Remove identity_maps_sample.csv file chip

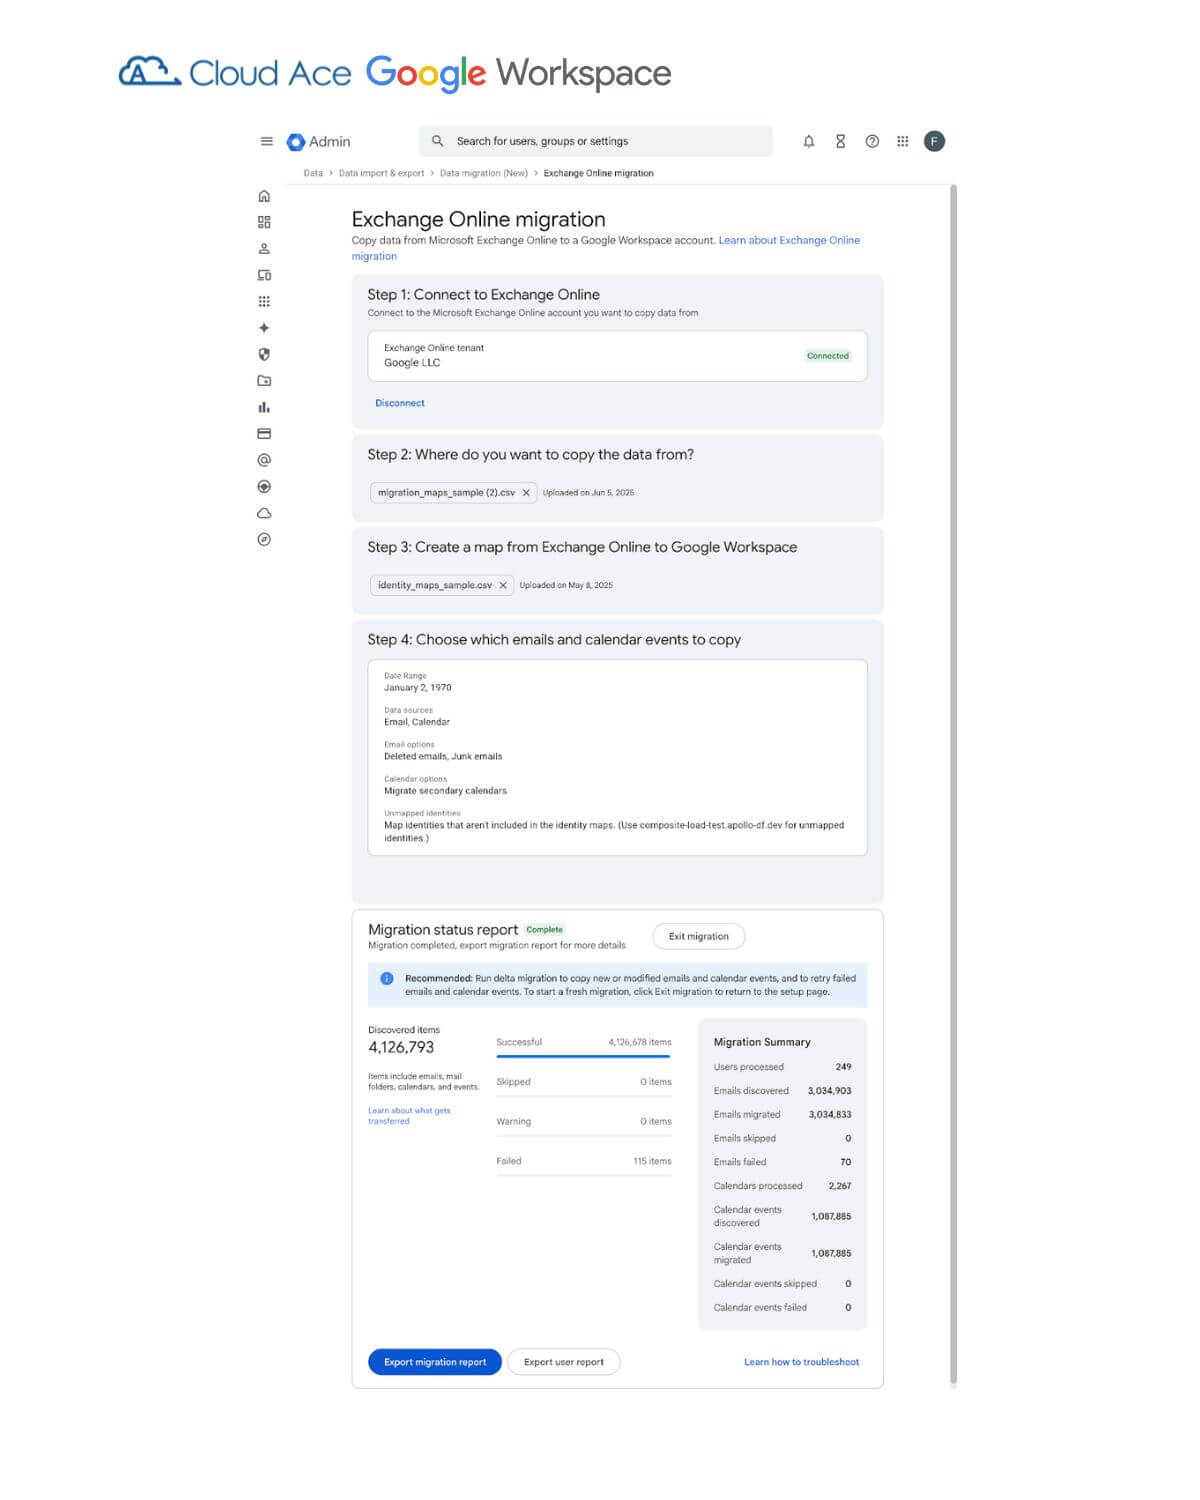pos(503,585)
